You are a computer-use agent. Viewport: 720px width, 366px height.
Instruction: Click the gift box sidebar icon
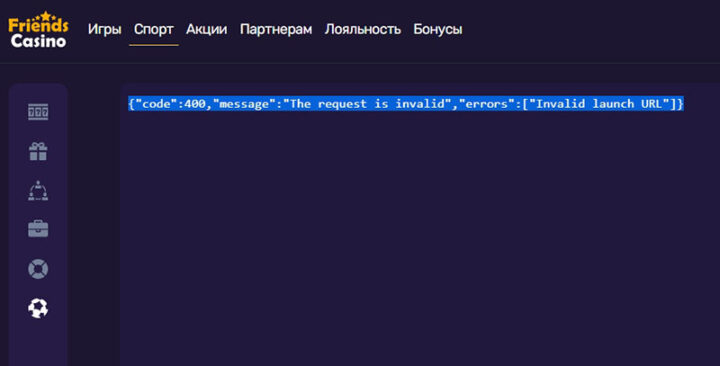tap(38, 151)
